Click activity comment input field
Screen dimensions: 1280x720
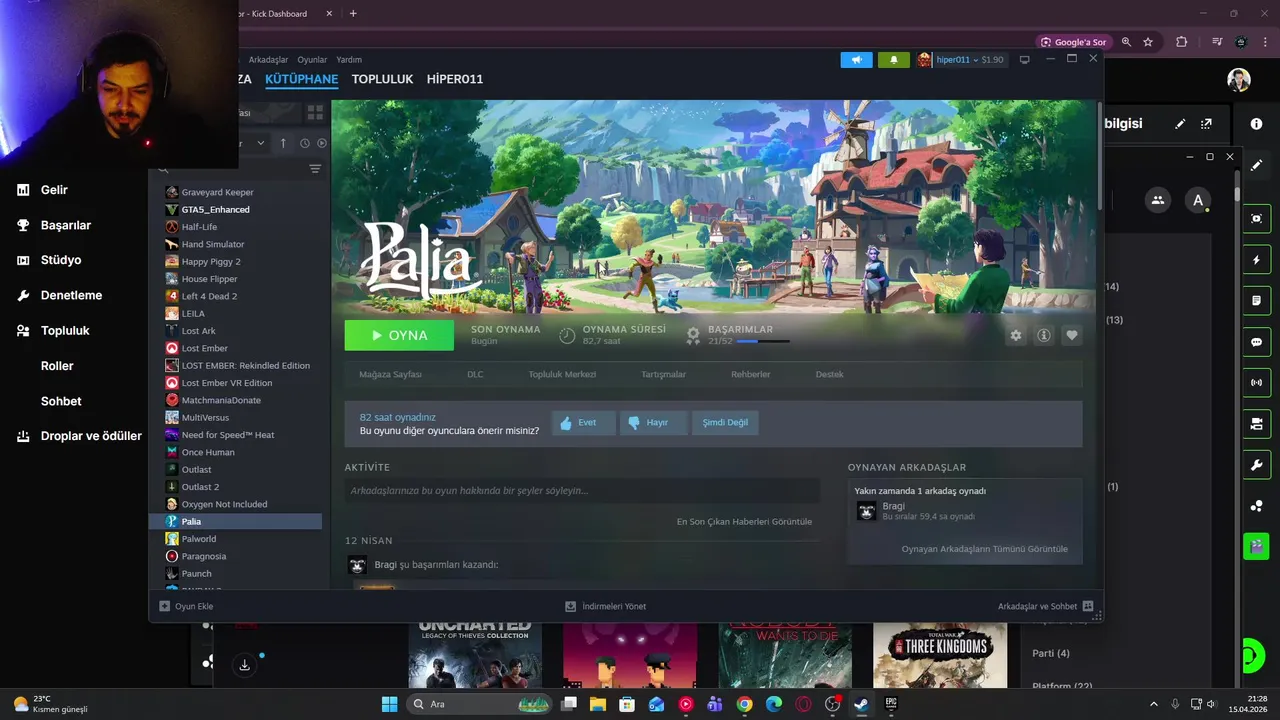tap(582, 490)
